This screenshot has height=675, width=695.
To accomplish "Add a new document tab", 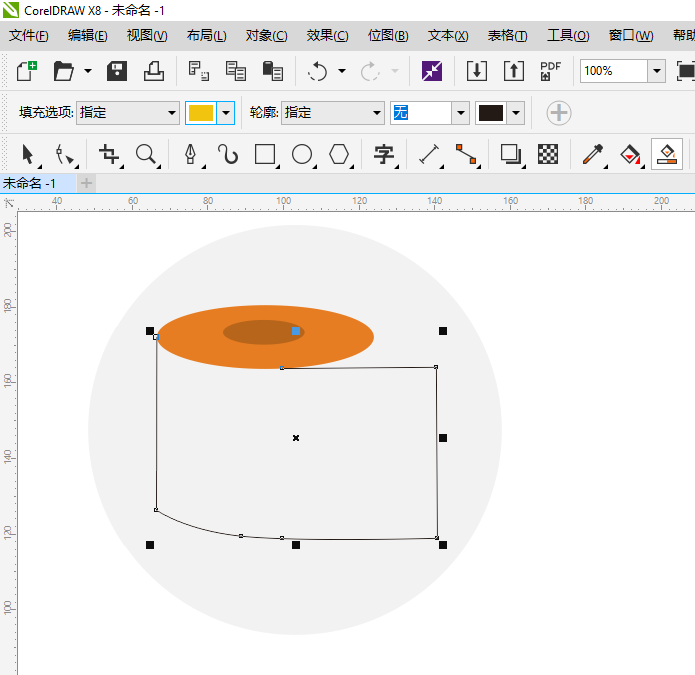I will 87,183.
